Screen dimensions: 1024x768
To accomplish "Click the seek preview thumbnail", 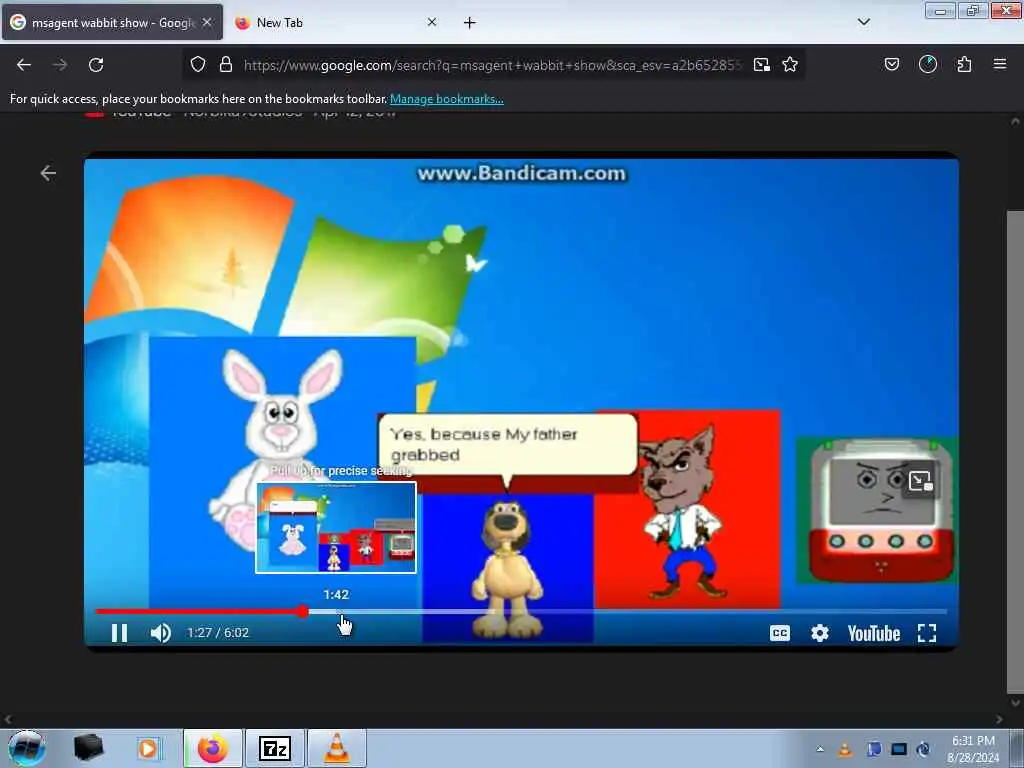I will [x=336, y=528].
